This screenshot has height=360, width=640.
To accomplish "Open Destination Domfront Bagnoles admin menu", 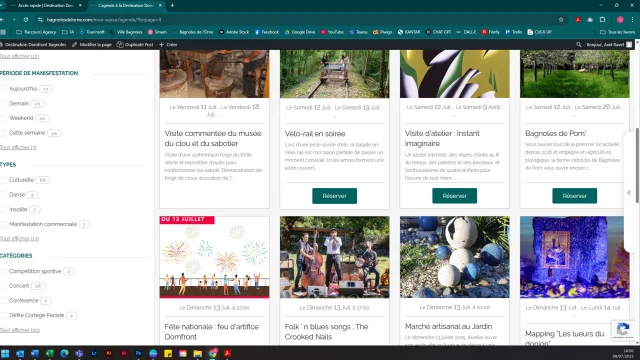I will pos(33,44).
